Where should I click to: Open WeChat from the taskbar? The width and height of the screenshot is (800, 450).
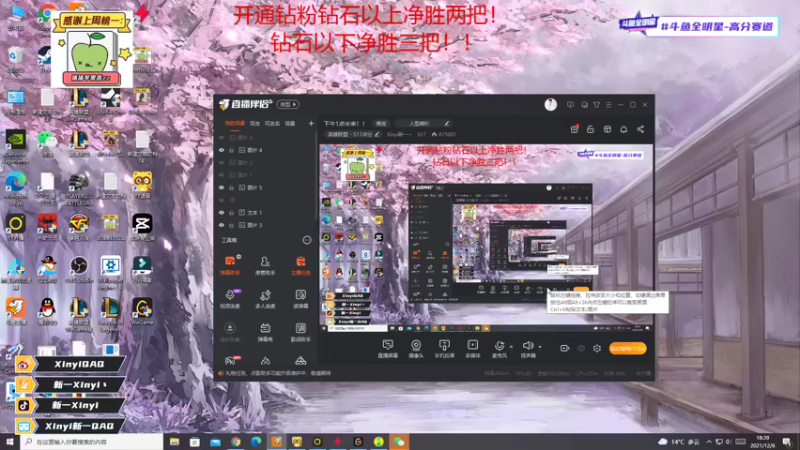(x=399, y=442)
